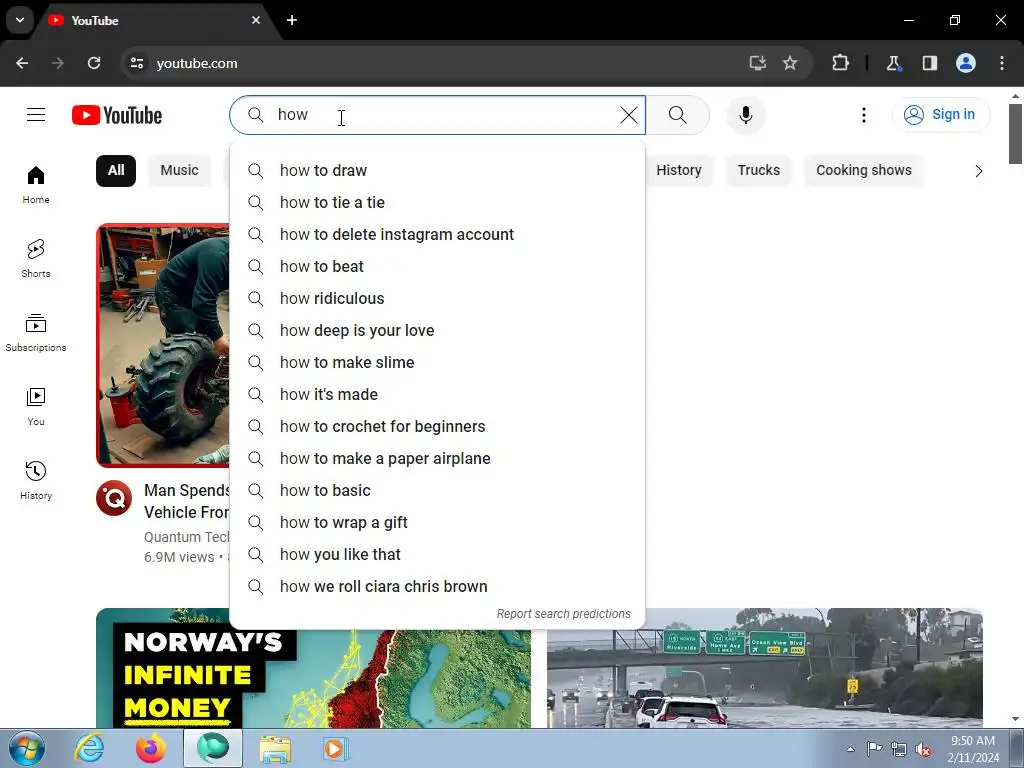Open Chrome Labs flask icon
Image resolution: width=1024 pixels, height=768 pixels.
(x=893, y=63)
